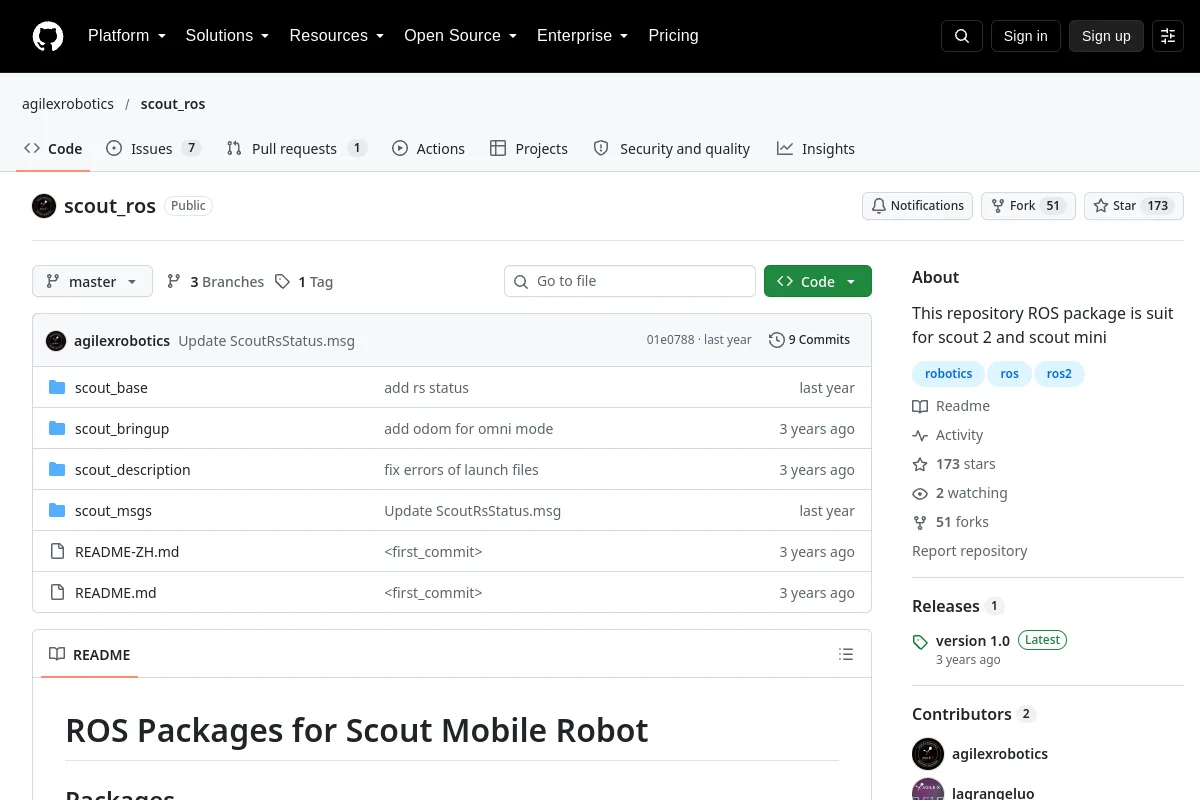
Task: Click tag icon next to version 1.0
Action: pos(920,641)
